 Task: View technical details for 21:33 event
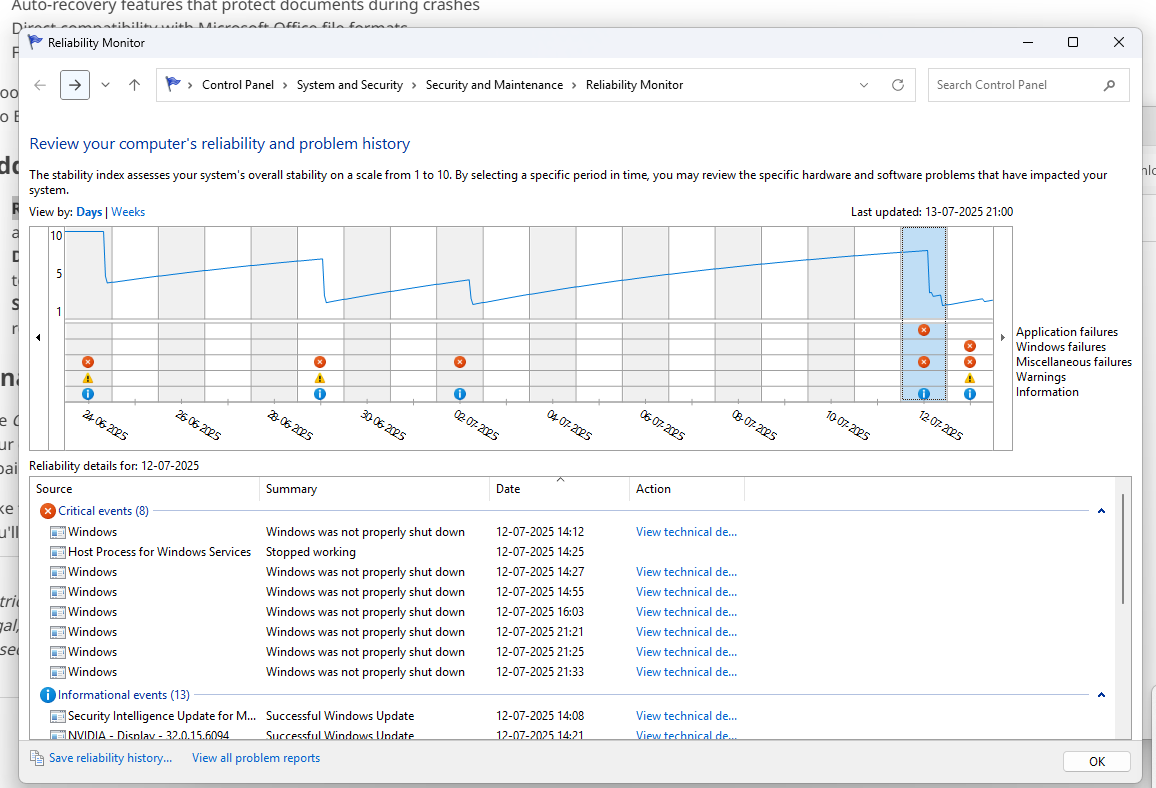click(x=686, y=672)
